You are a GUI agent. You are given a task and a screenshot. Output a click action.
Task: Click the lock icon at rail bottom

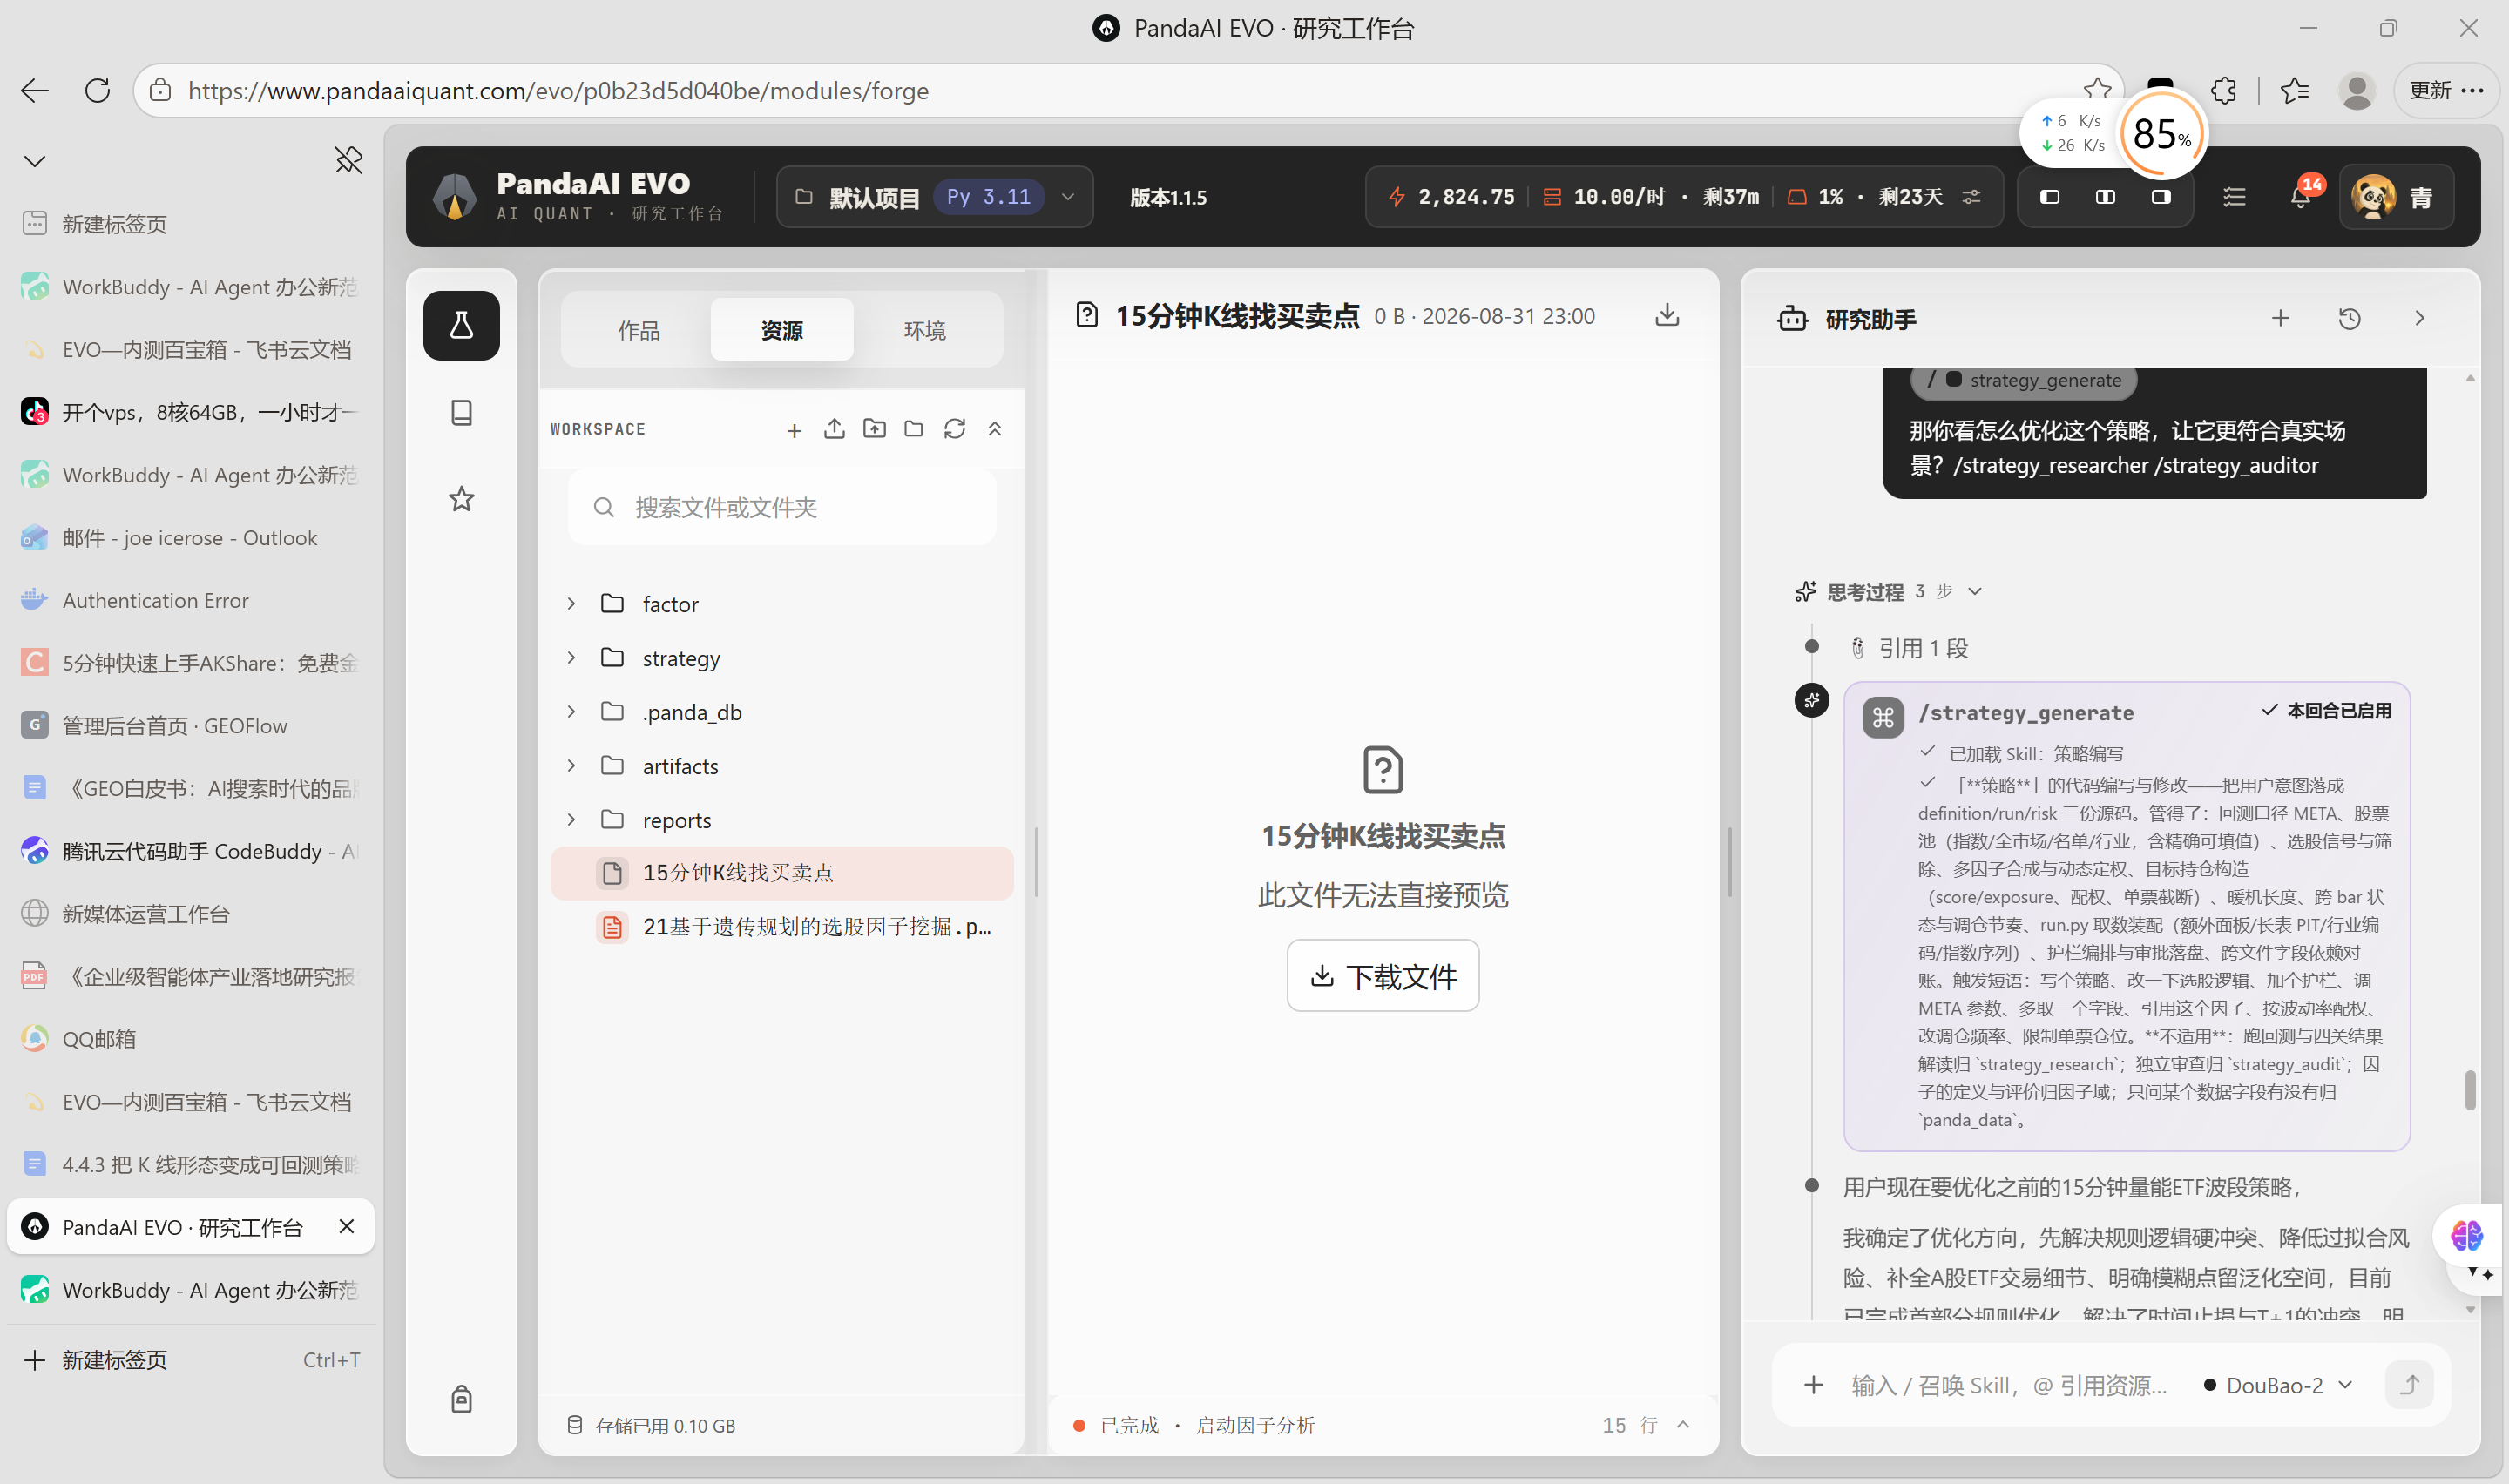pyautogui.click(x=461, y=1398)
